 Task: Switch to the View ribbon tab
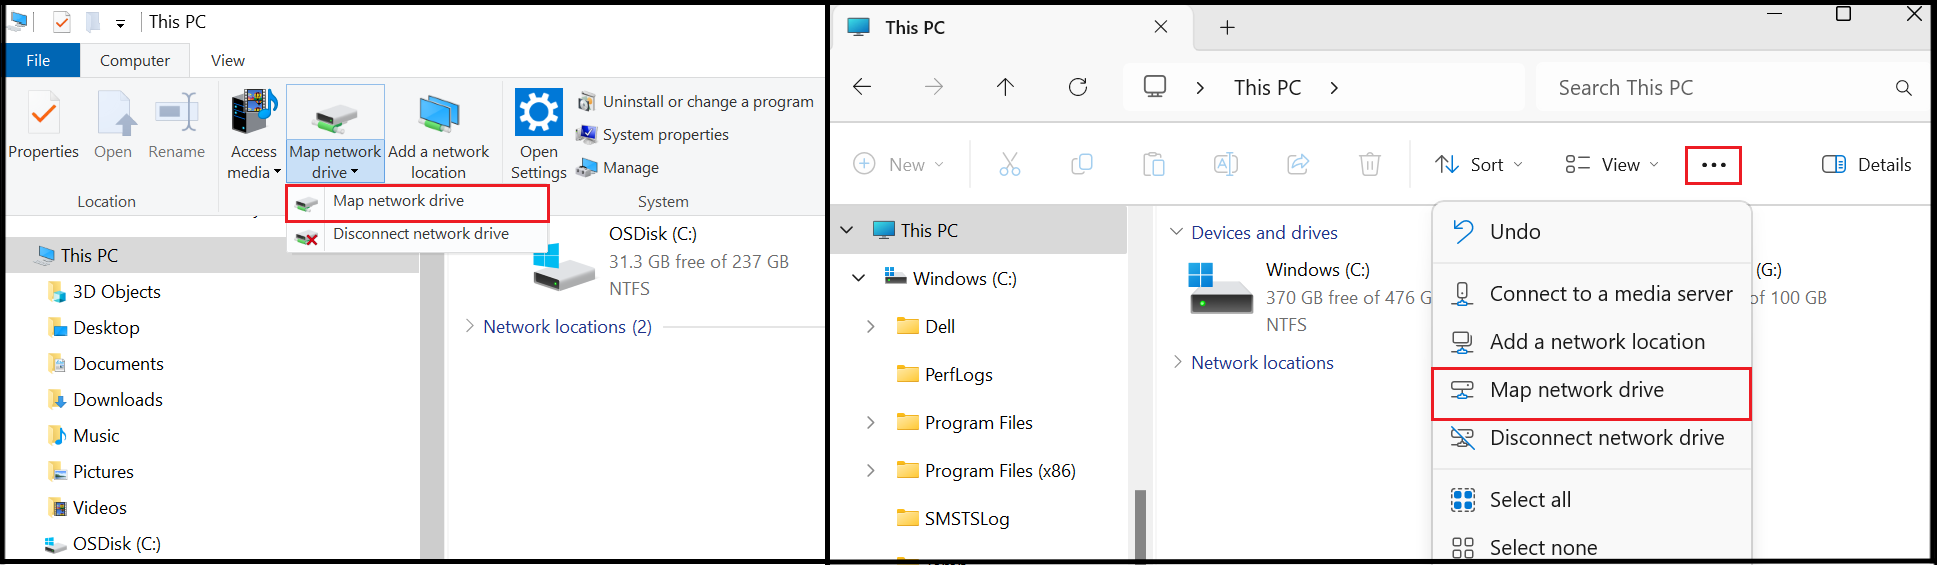click(x=227, y=60)
